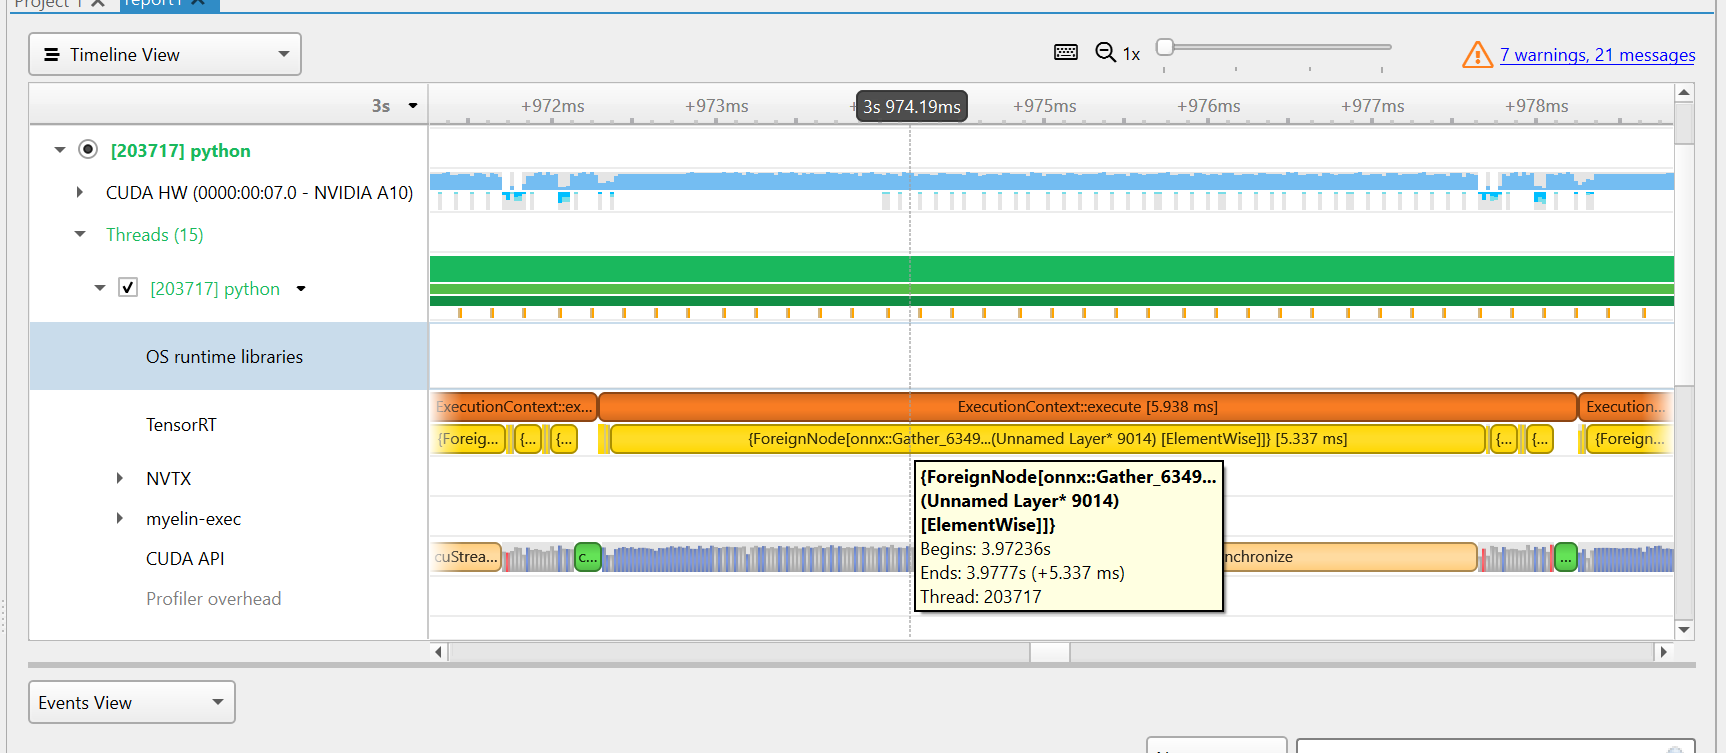
Task: Collapse the [203717] python thread row
Action: (x=100, y=288)
